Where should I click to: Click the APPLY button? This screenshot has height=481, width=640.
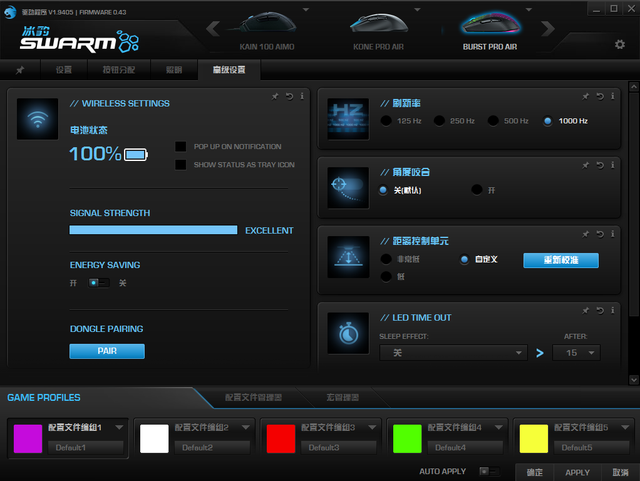click(x=577, y=472)
